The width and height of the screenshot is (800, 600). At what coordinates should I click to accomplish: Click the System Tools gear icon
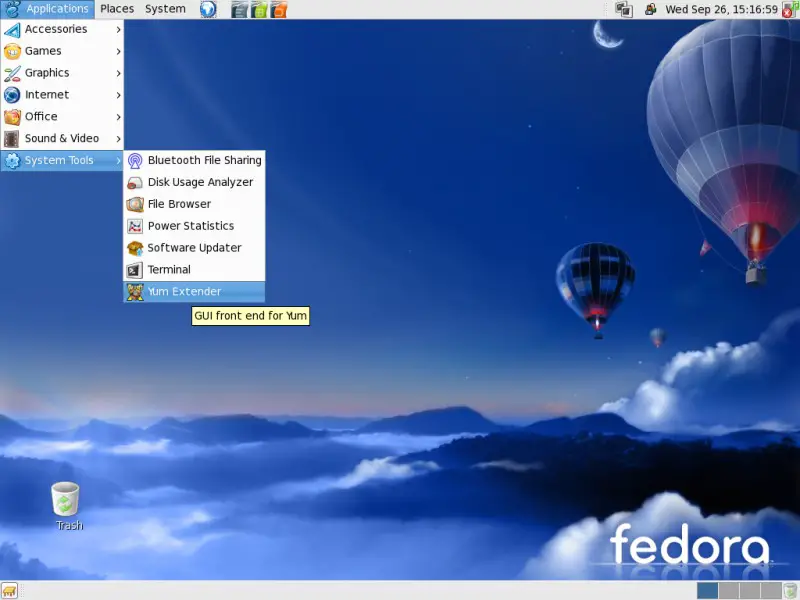[x=12, y=161]
